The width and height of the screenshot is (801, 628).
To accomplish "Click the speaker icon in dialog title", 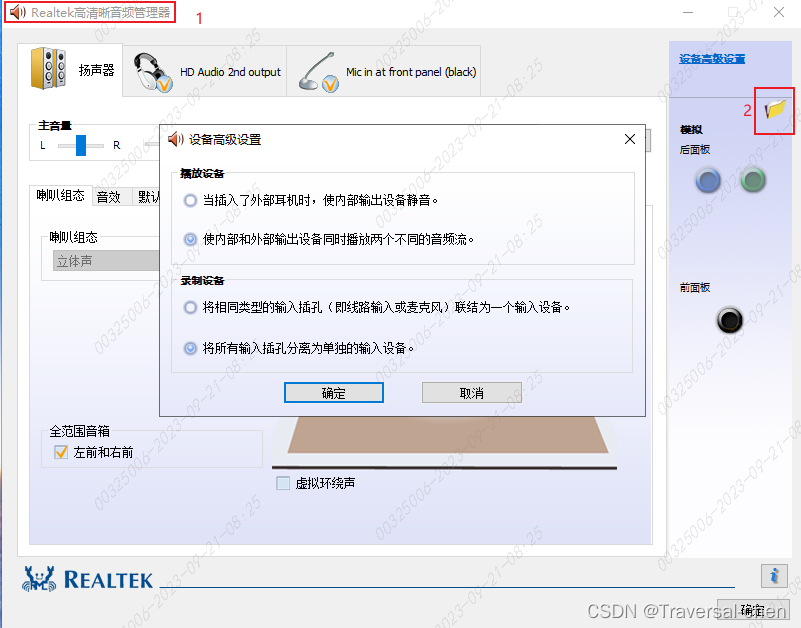I will click(x=176, y=139).
